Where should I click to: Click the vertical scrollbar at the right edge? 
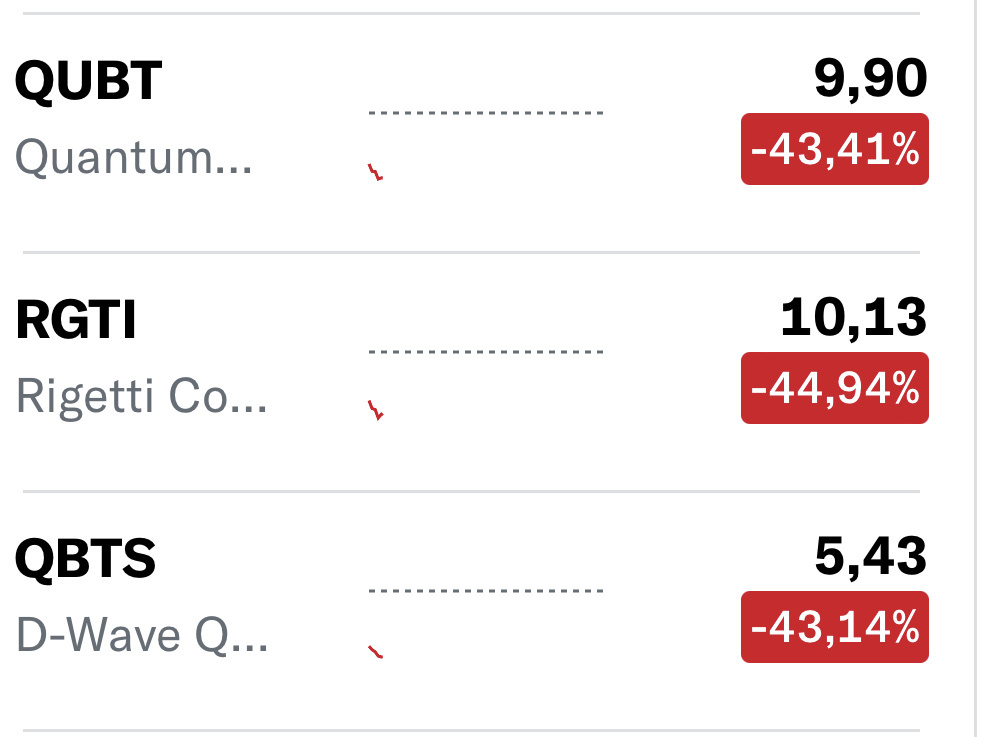(x=975, y=368)
